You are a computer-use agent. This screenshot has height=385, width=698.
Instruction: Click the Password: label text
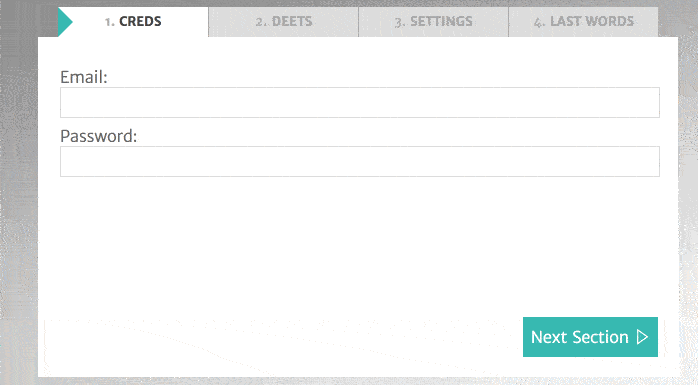pyautogui.click(x=98, y=136)
